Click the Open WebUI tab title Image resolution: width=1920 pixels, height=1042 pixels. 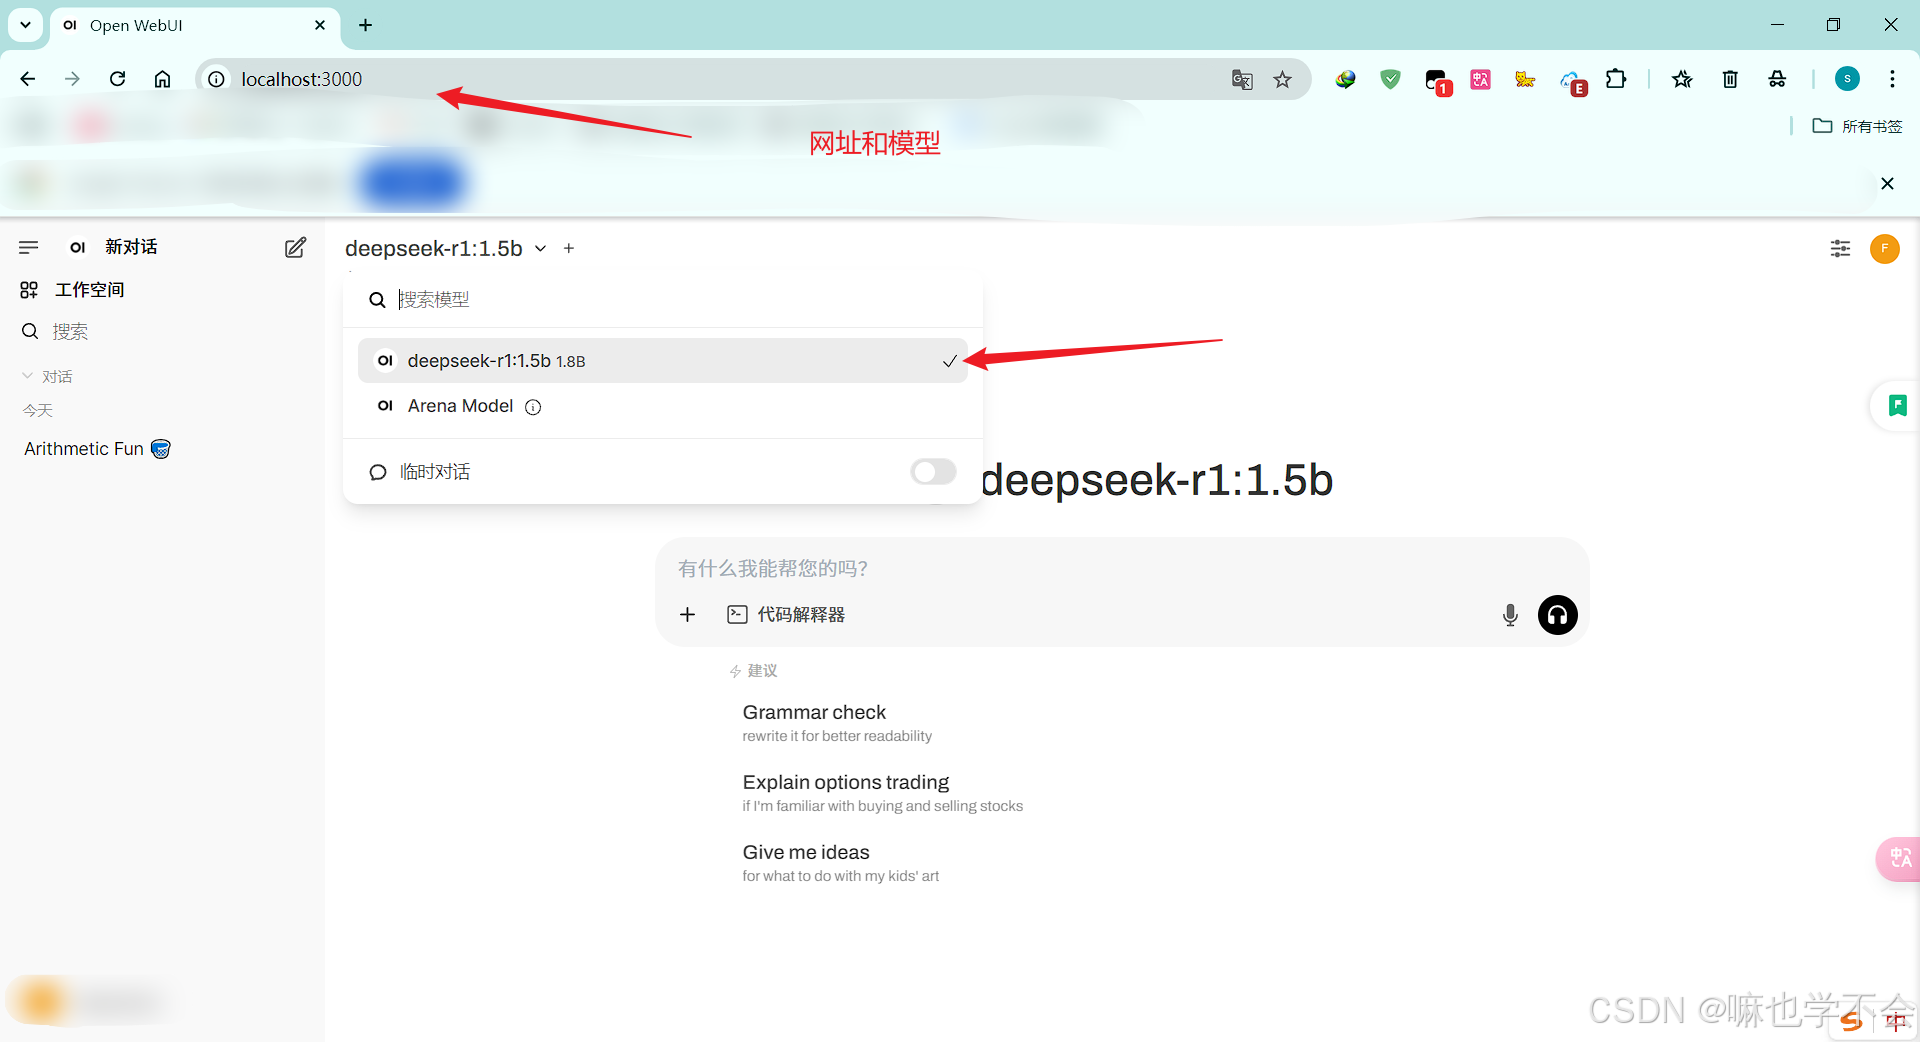(x=136, y=25)
